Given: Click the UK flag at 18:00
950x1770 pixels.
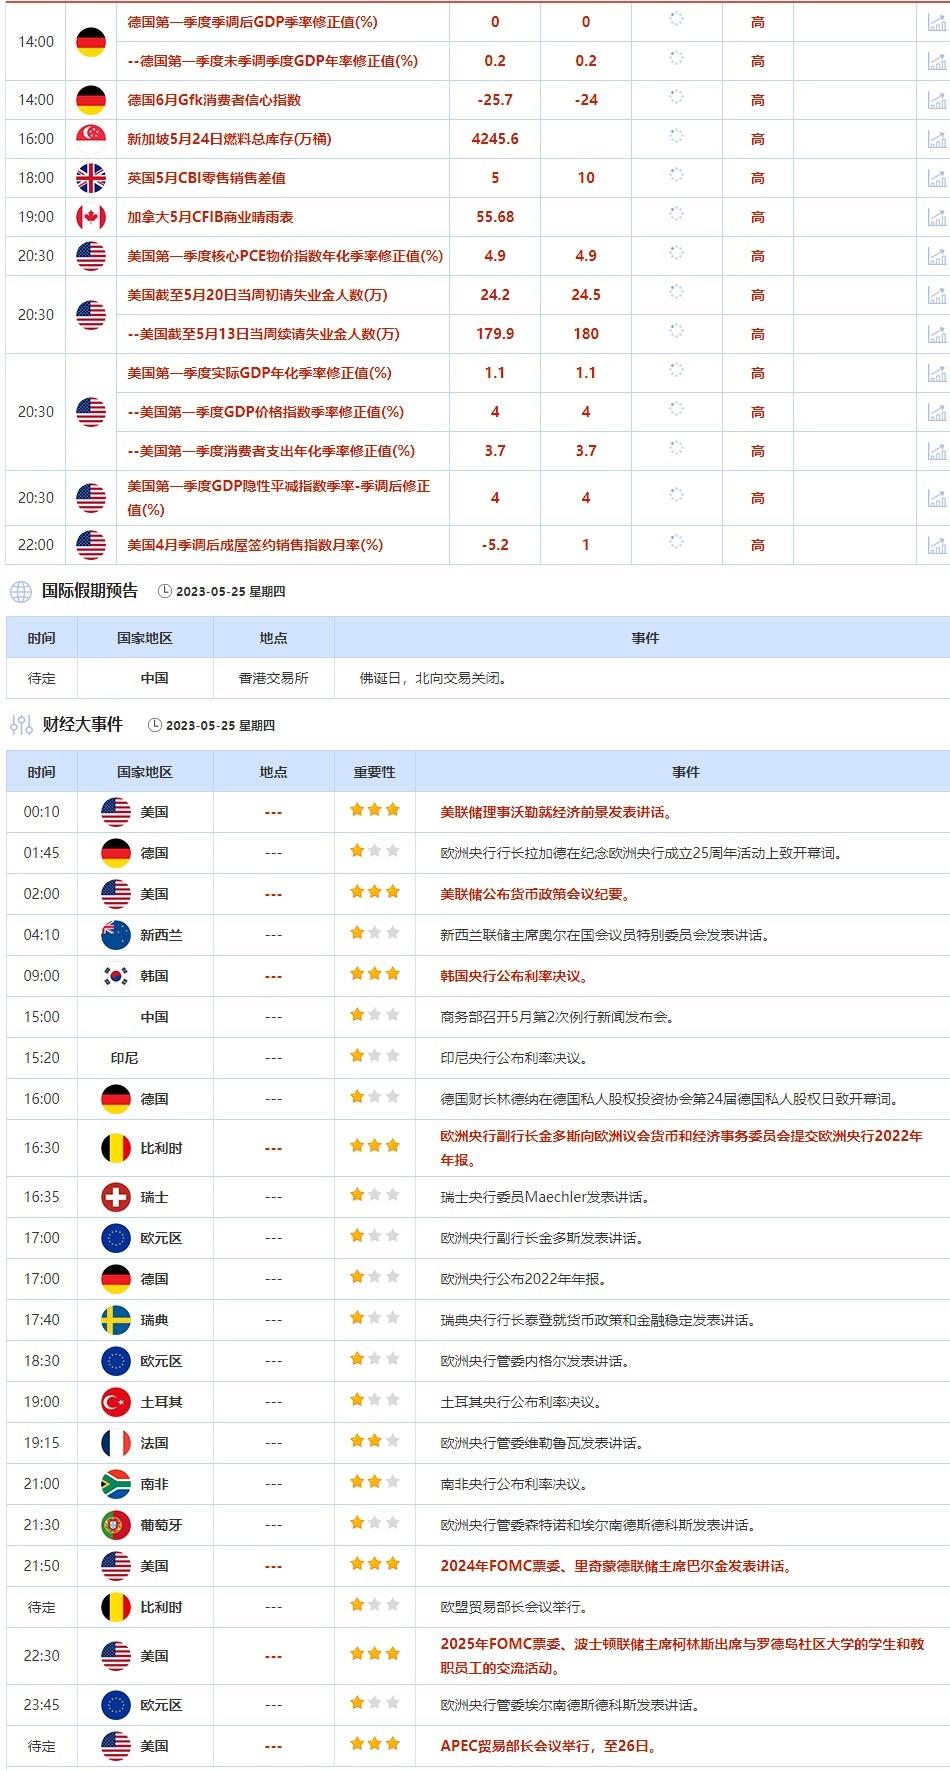Looking at the screenshot, I should (x=91, y=178).
